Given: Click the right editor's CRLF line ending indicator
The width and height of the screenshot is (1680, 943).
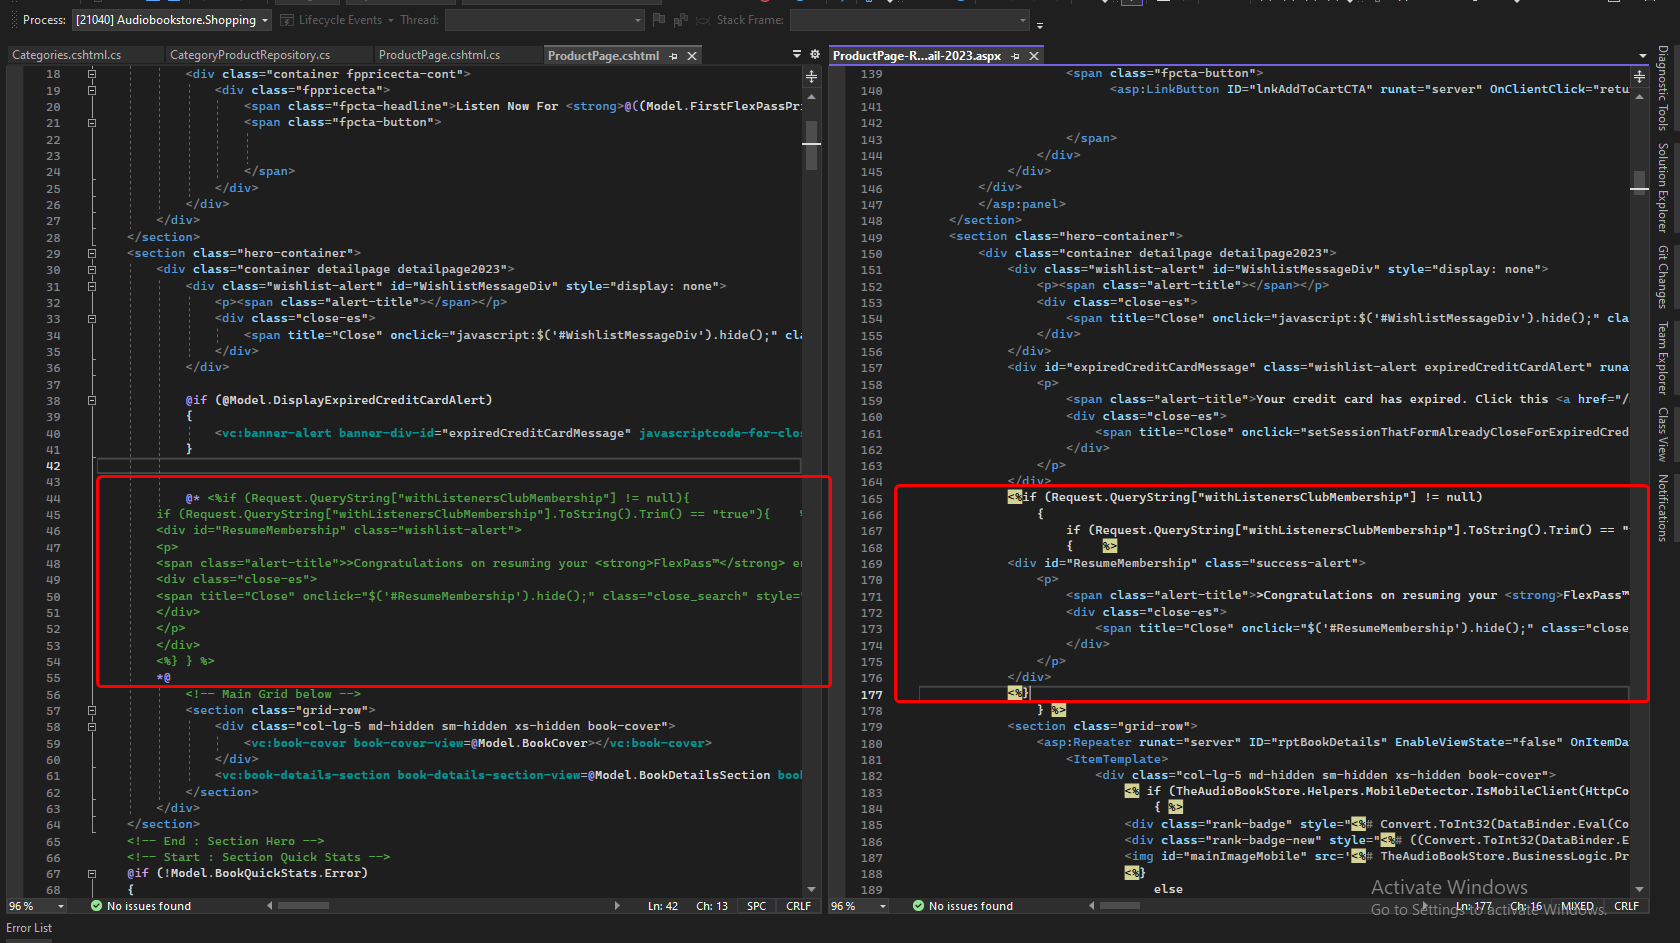Looking at the screenshot, I should pyautogui.click(x=1627, y=906).
